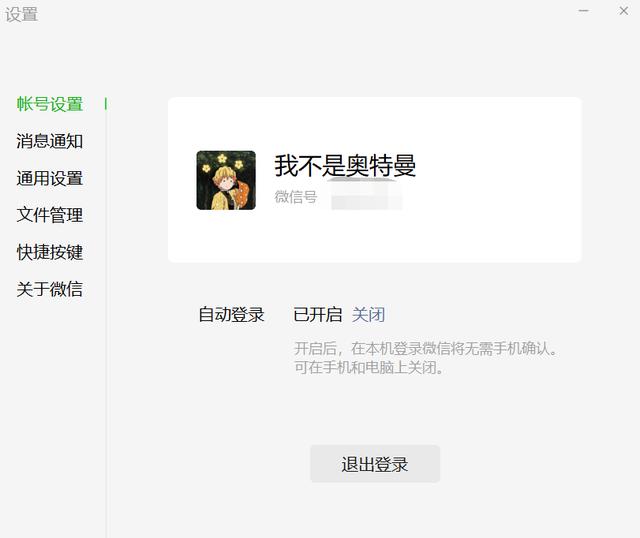The image size is (640, 538).
Task: Click the gray auto-login description text
Action: [426, 358]
